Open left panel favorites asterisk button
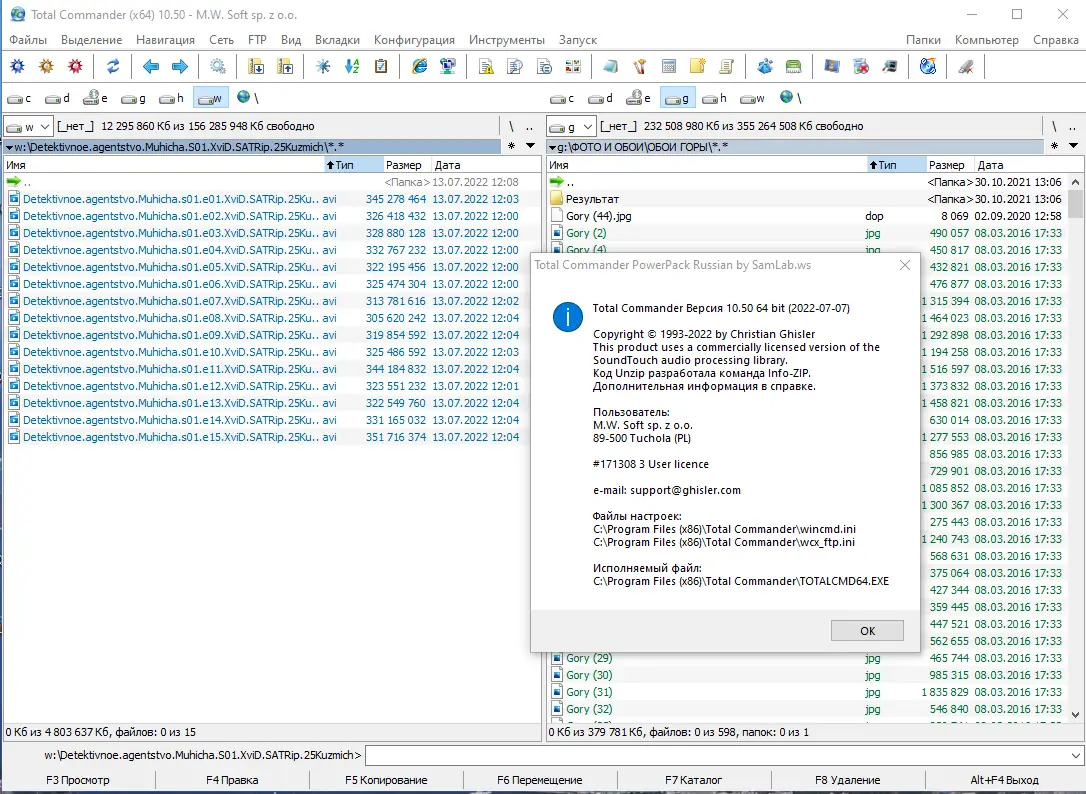 point(511,146)
